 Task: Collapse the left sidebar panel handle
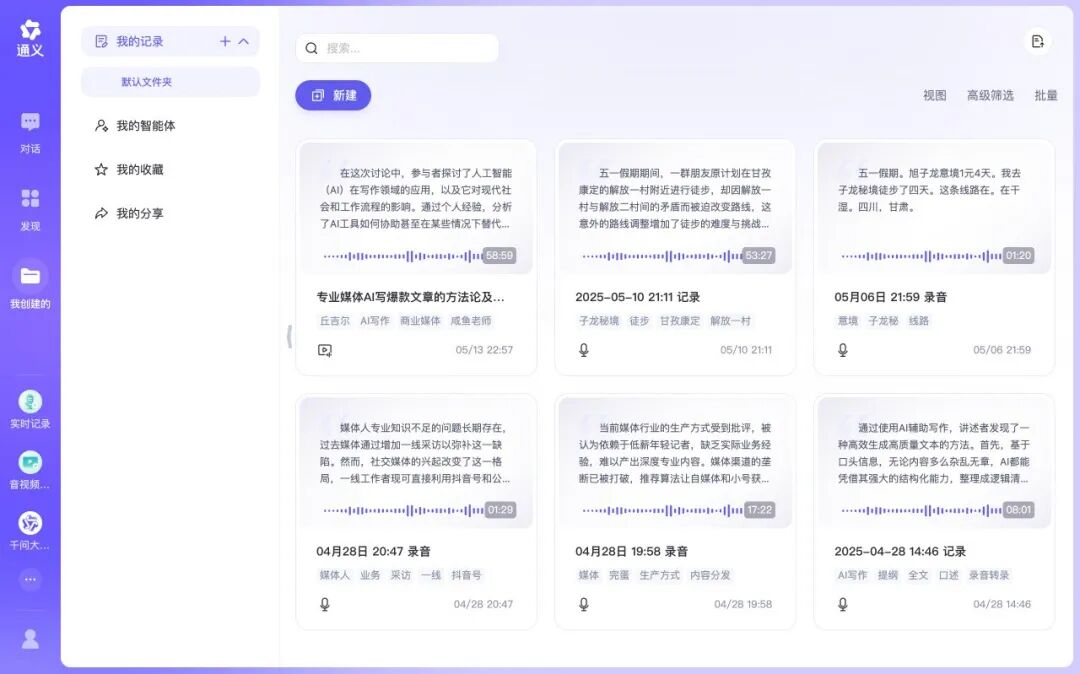289,337
